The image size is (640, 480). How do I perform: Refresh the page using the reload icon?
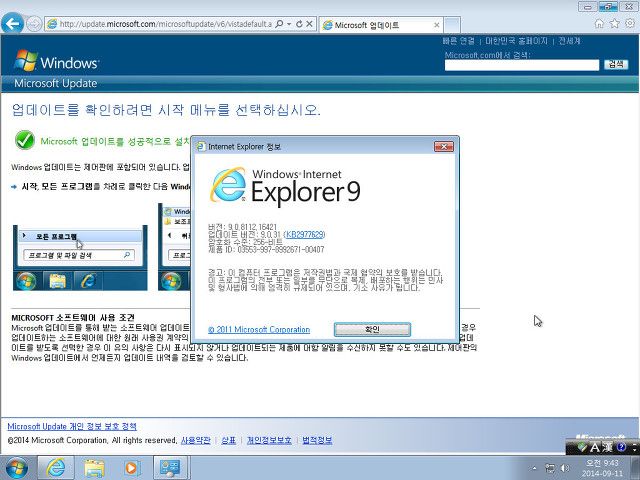(299, 24)
